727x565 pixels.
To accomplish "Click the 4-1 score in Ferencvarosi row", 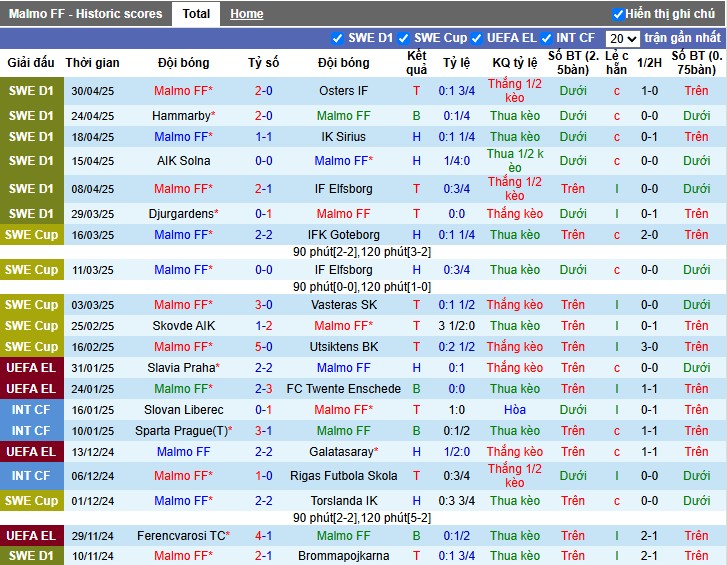I will pyautogui.click(x=263, y=536).
